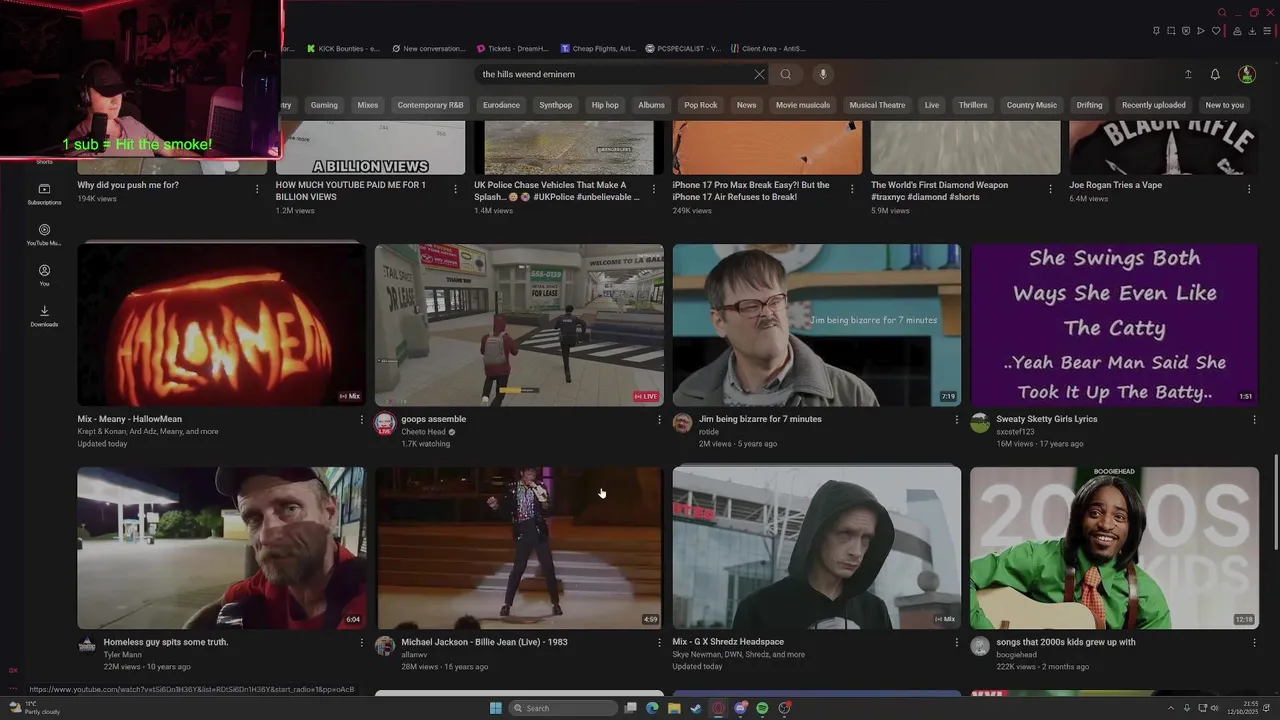Select the Eurodance filter chip

pos(501,105)
